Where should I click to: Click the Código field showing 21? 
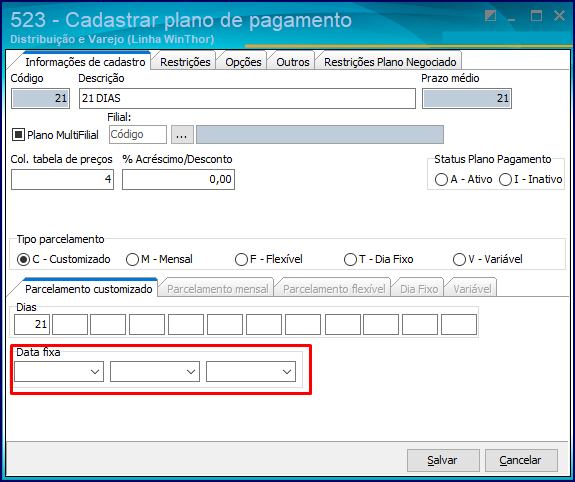tap(40, 98)
